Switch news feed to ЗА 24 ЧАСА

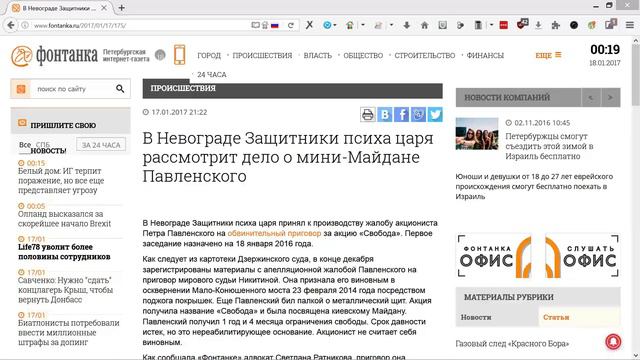tap(101, 145)
